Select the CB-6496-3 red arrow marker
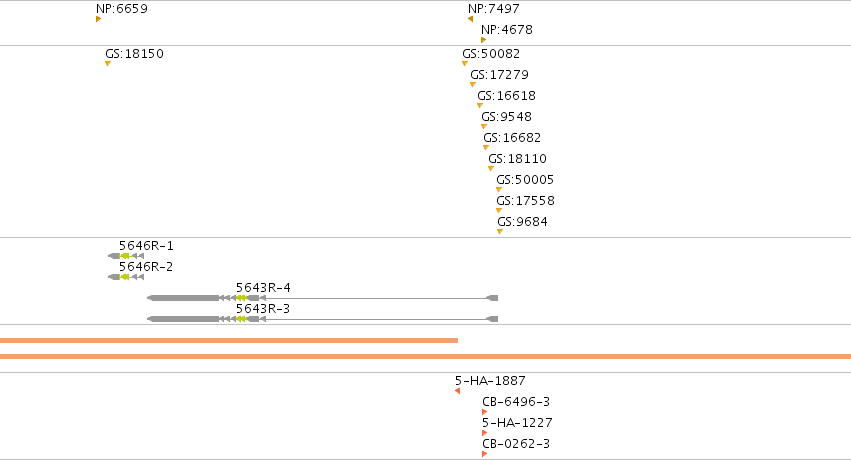Image resolution: width=851 pixels, height=460 pixels. point(485,412)
